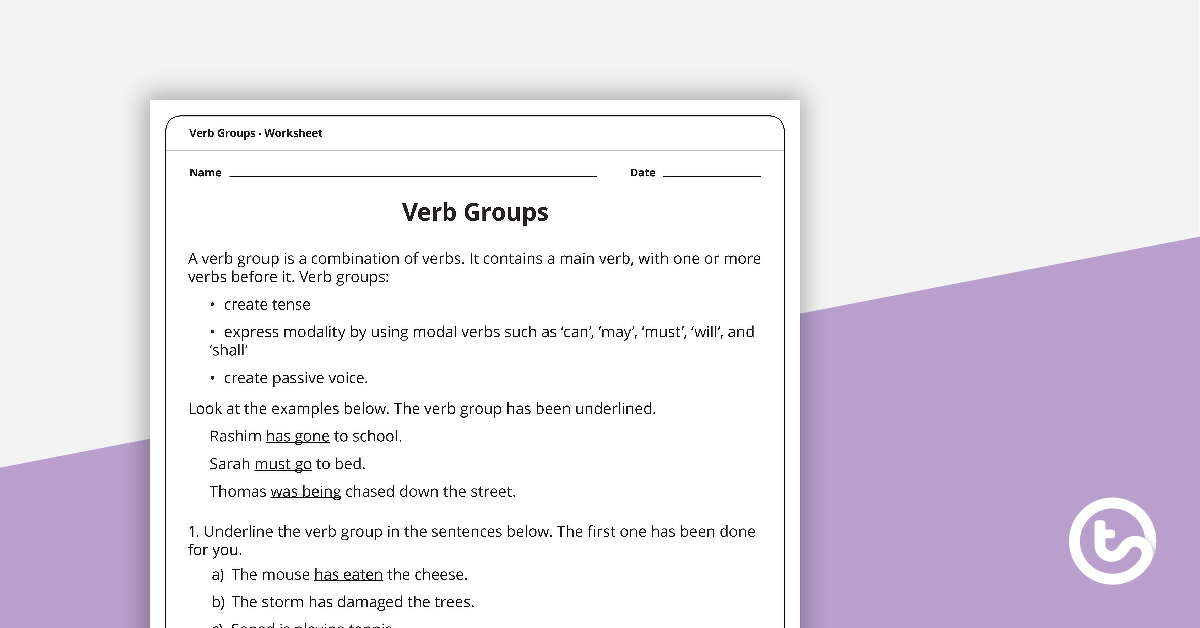Click the underlined words 'has eaten'
This screenshot has height=628, width=1200.
pyautogui.click(x=348, y=574)
